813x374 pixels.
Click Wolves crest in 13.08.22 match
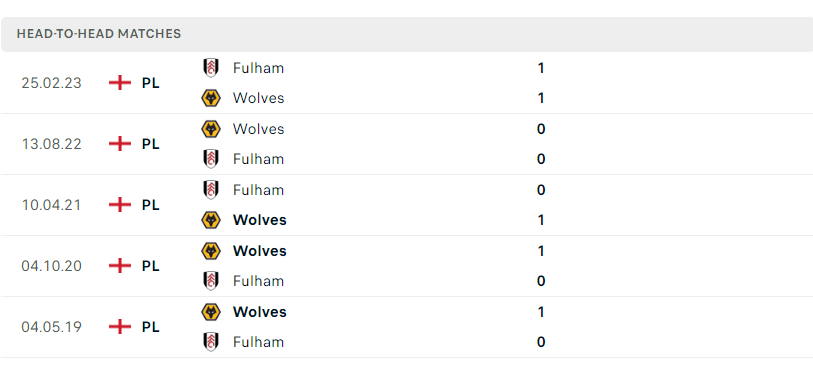[211, 129]
